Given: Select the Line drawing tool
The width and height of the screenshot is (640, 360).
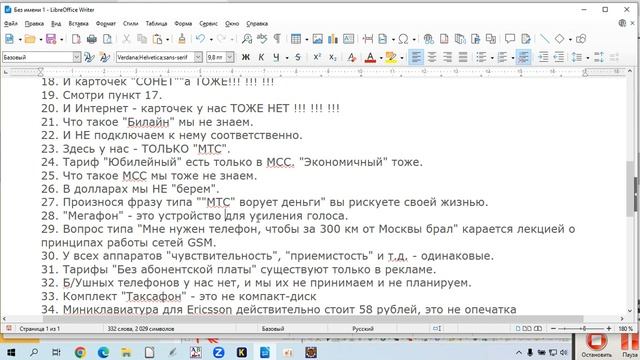Looking at the screenshot, I should (544, 39).
